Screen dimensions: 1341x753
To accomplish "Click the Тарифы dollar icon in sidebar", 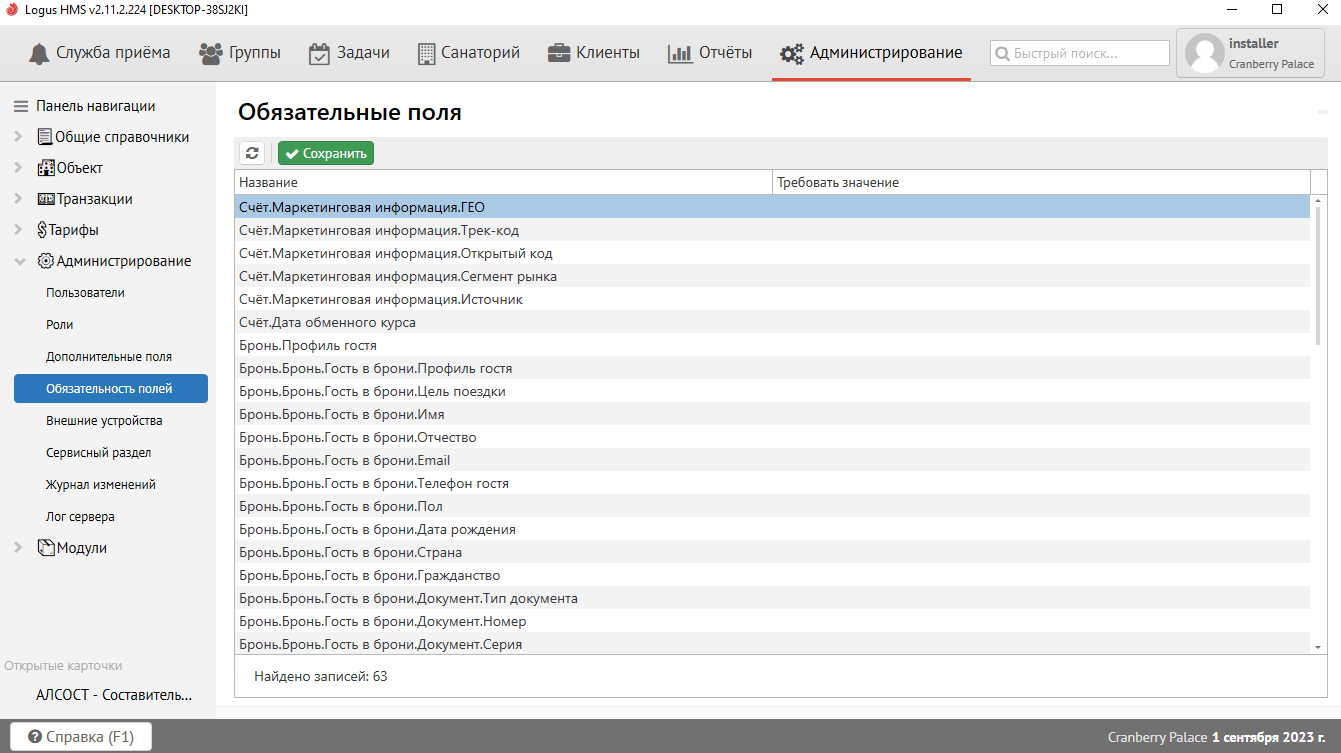I will point(42,230).
